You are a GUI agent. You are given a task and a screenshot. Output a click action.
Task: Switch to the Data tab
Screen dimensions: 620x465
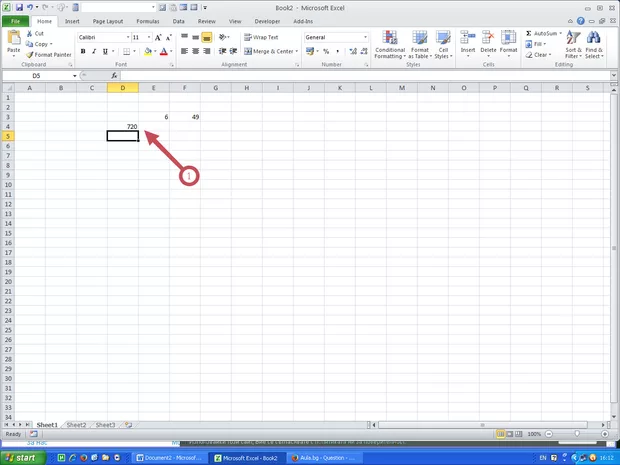point(178,21)
